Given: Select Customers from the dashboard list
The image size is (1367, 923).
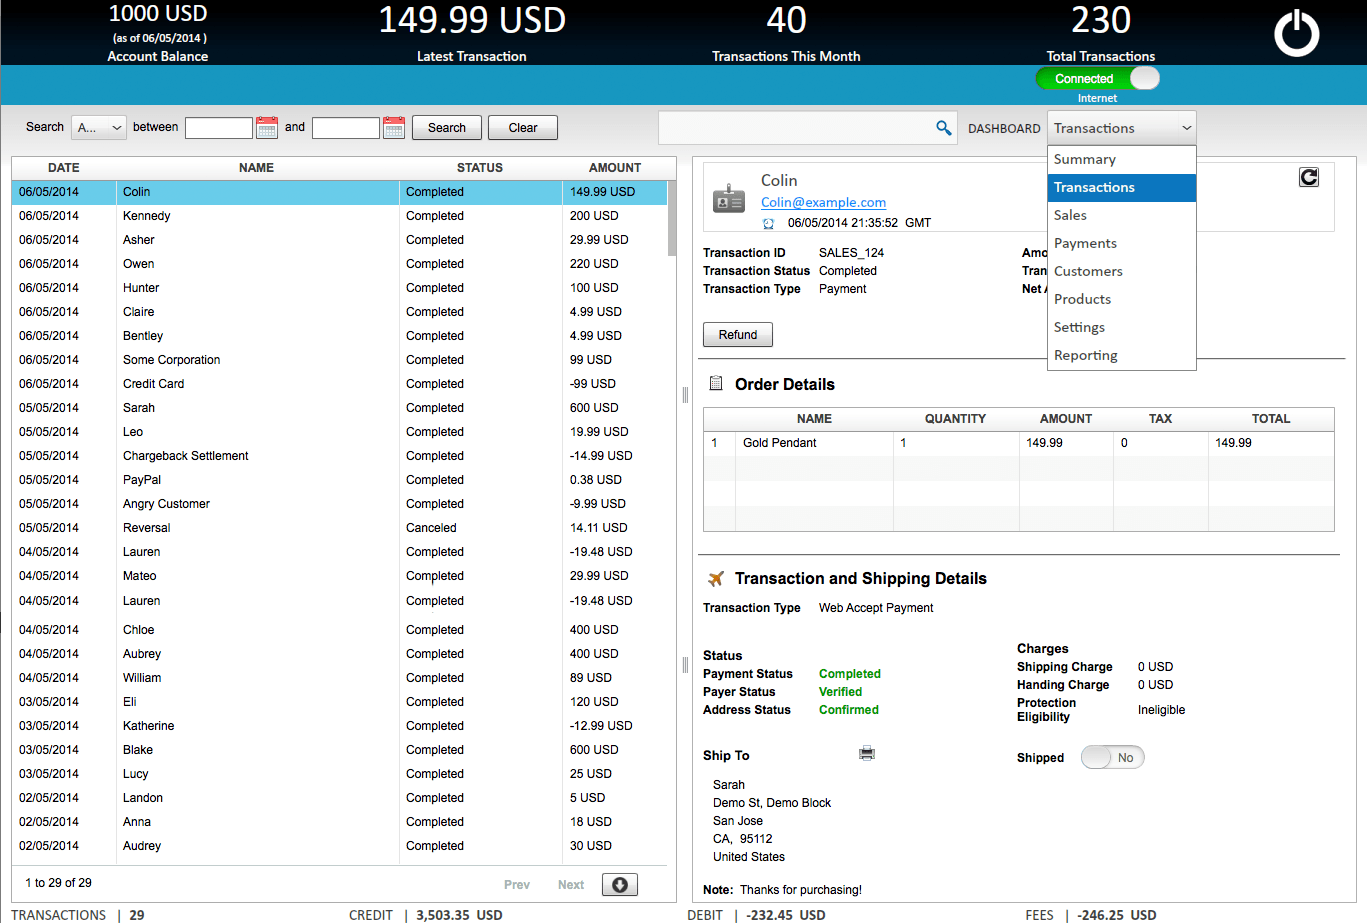Looking at the screenshot, I should point(1088,271).
